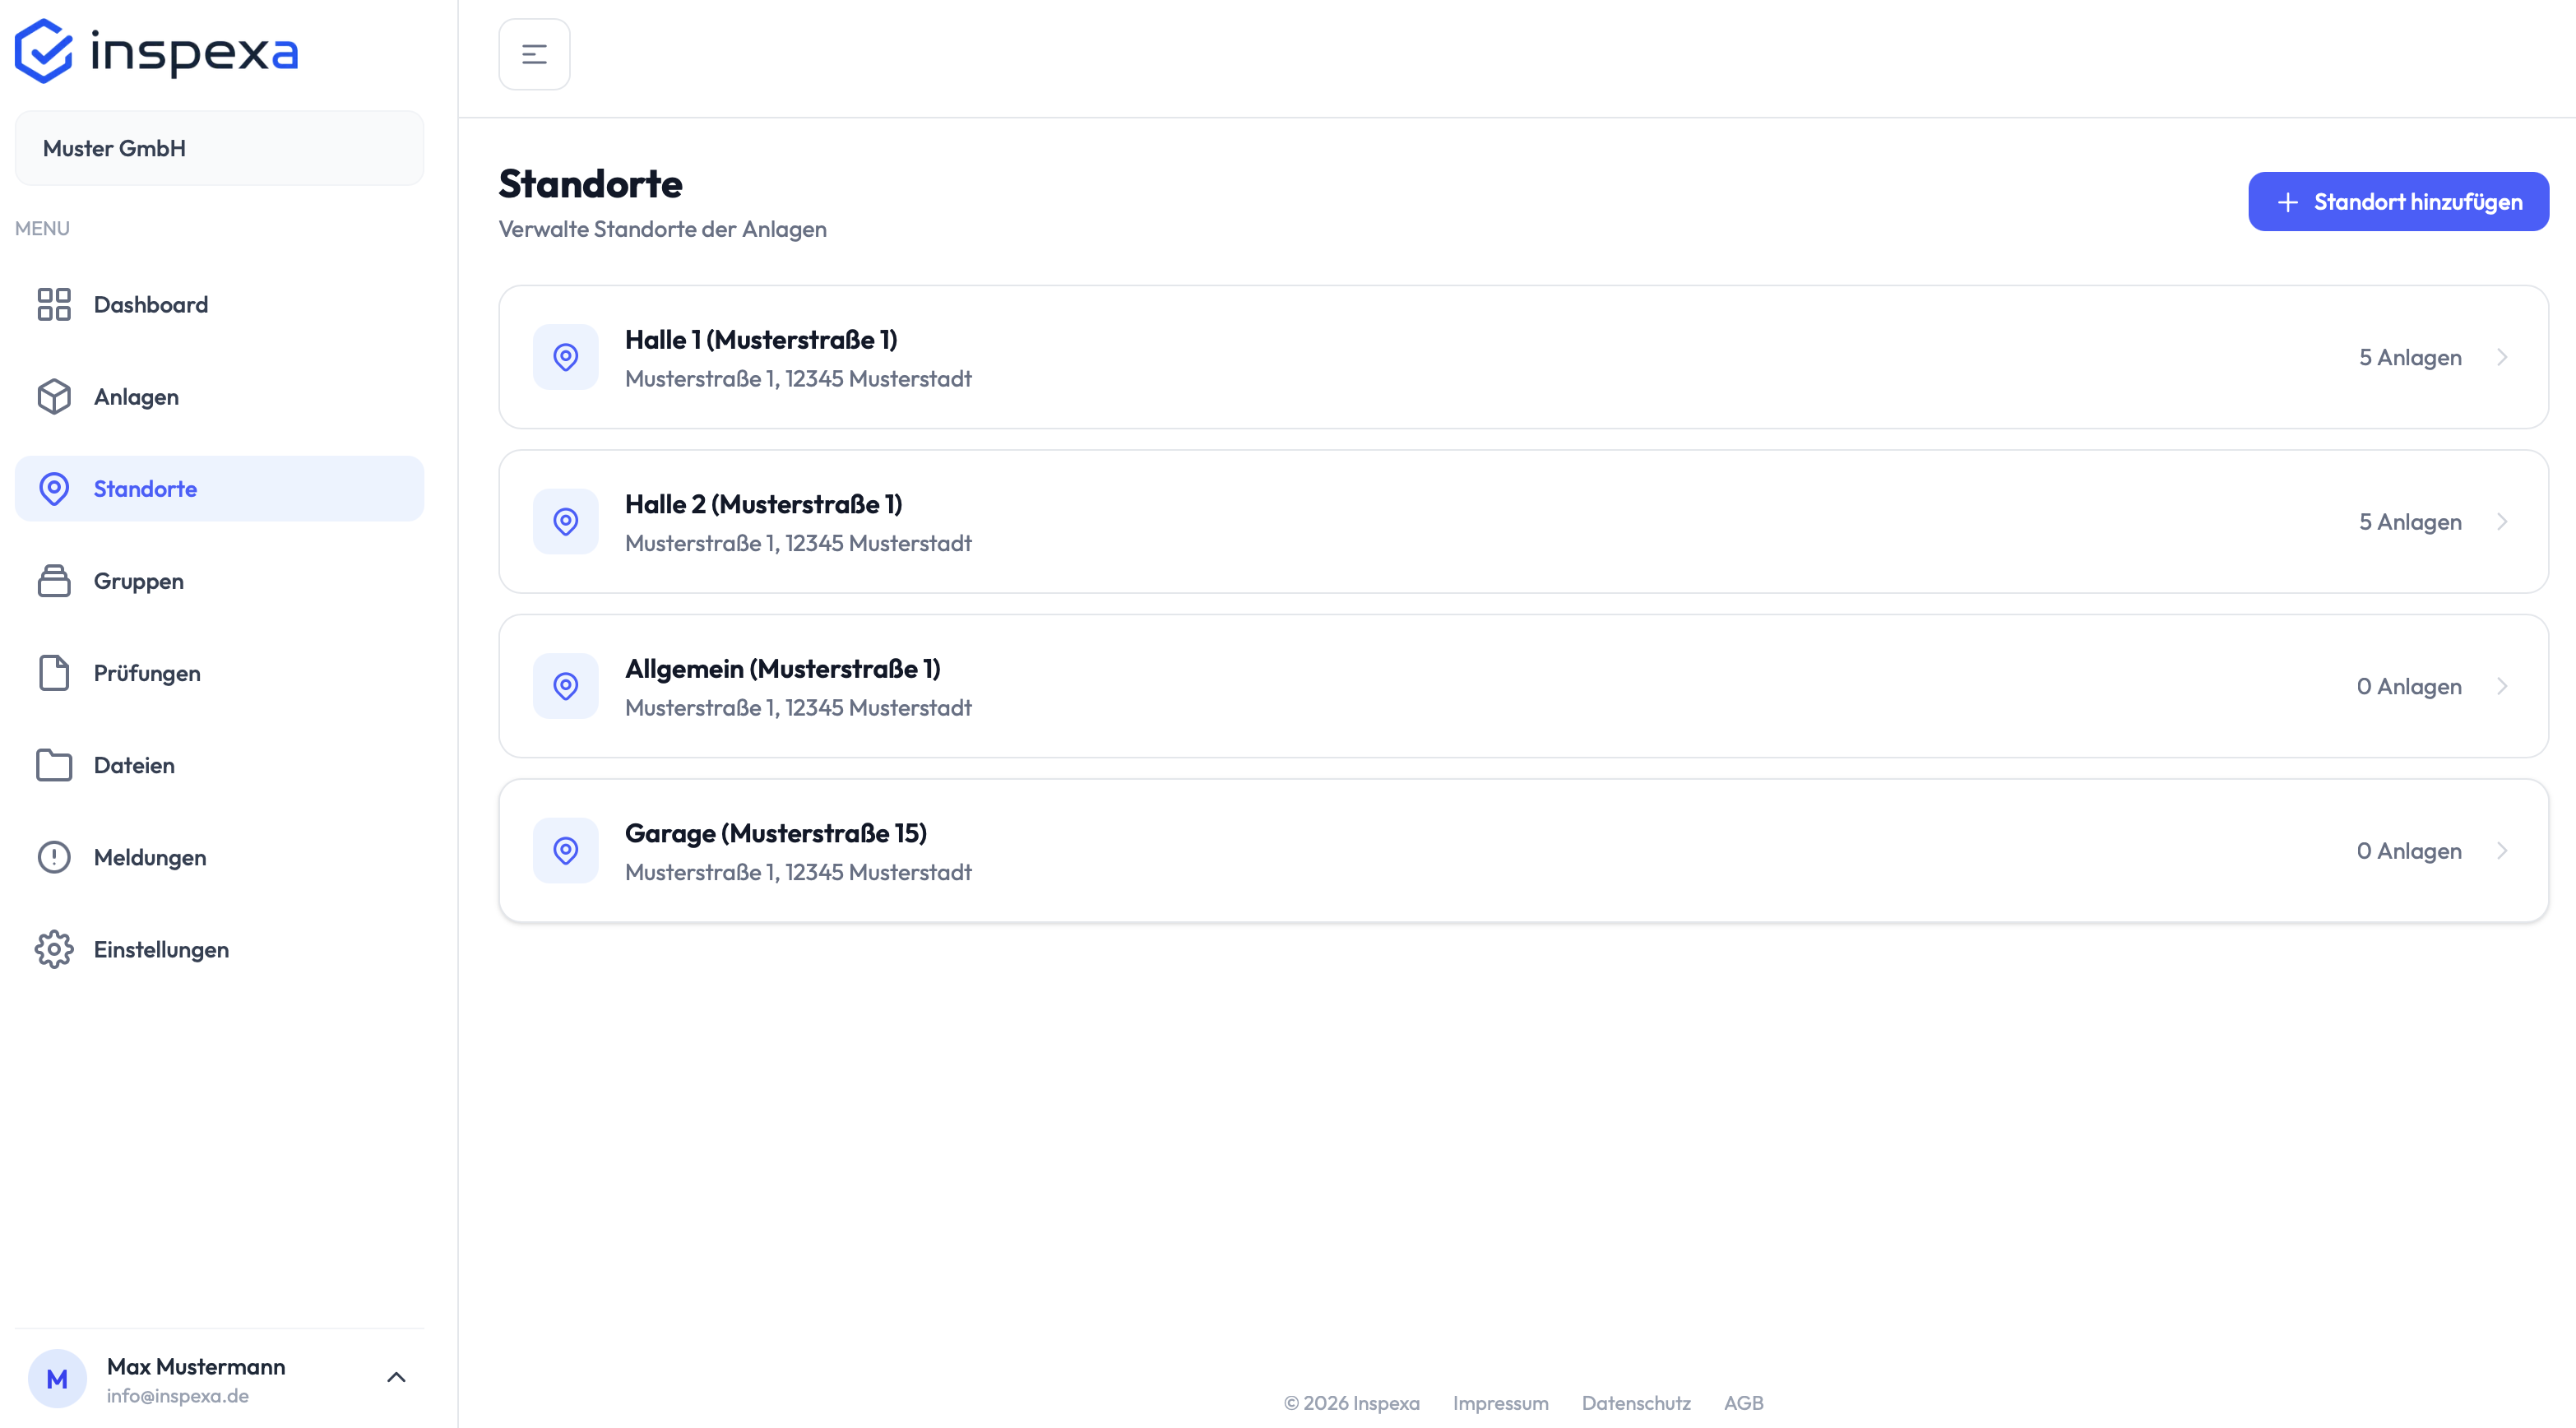This screenshot has width=2576, height=1428.
Task: Select the Standorte menu item
Action: tap(219, 488)
